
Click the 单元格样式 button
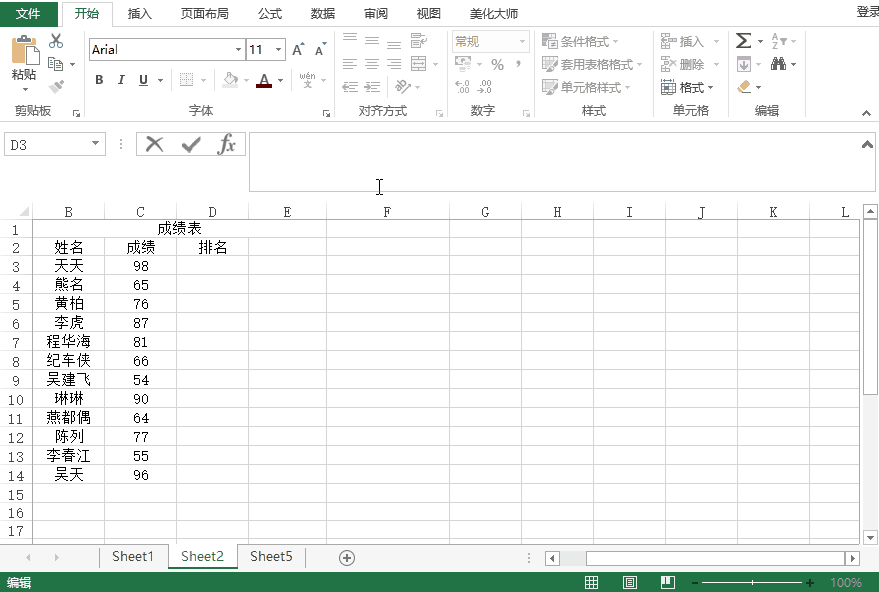(585, 87)
